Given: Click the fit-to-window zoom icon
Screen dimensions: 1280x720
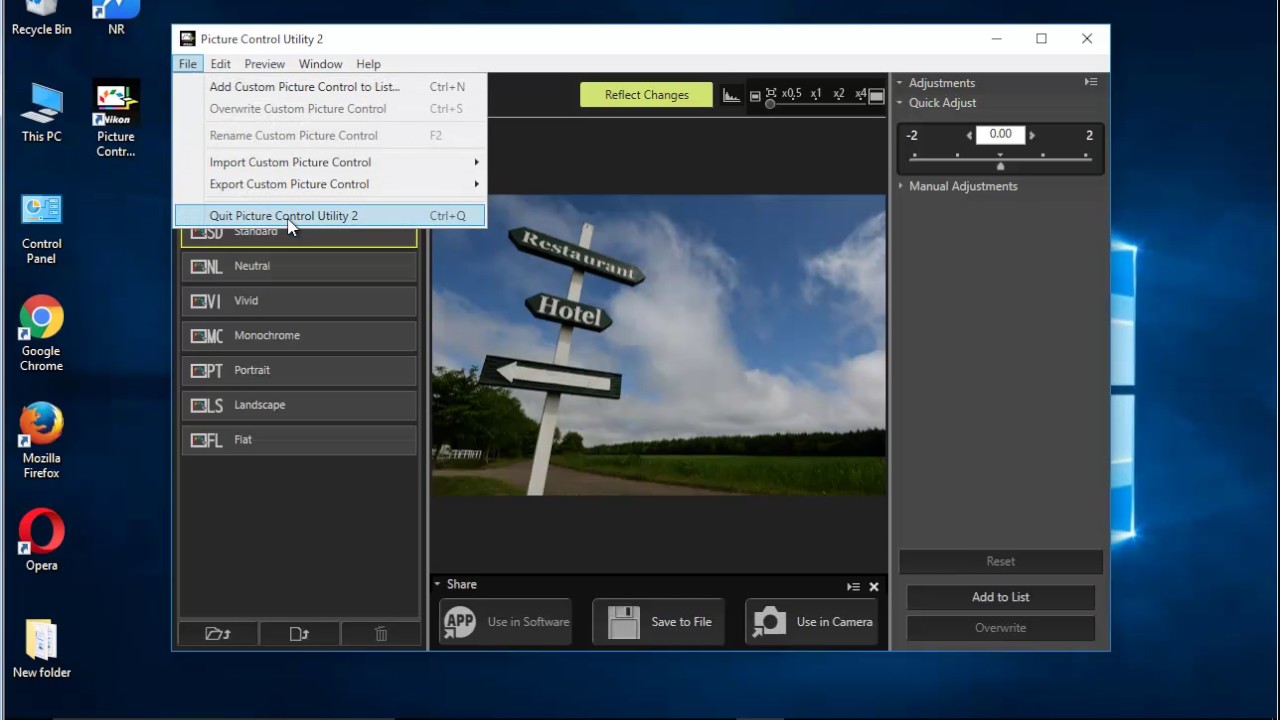Looking at the screenshot, I should (x=771, y=92).
